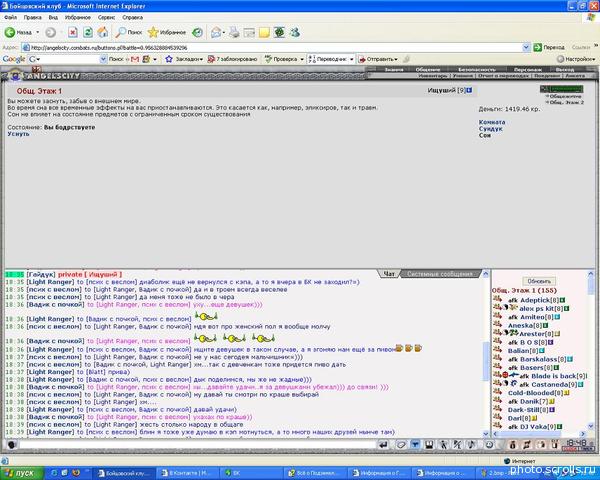
Task: Click the Stop loading red X icon
Action: [x=73, y=33]
